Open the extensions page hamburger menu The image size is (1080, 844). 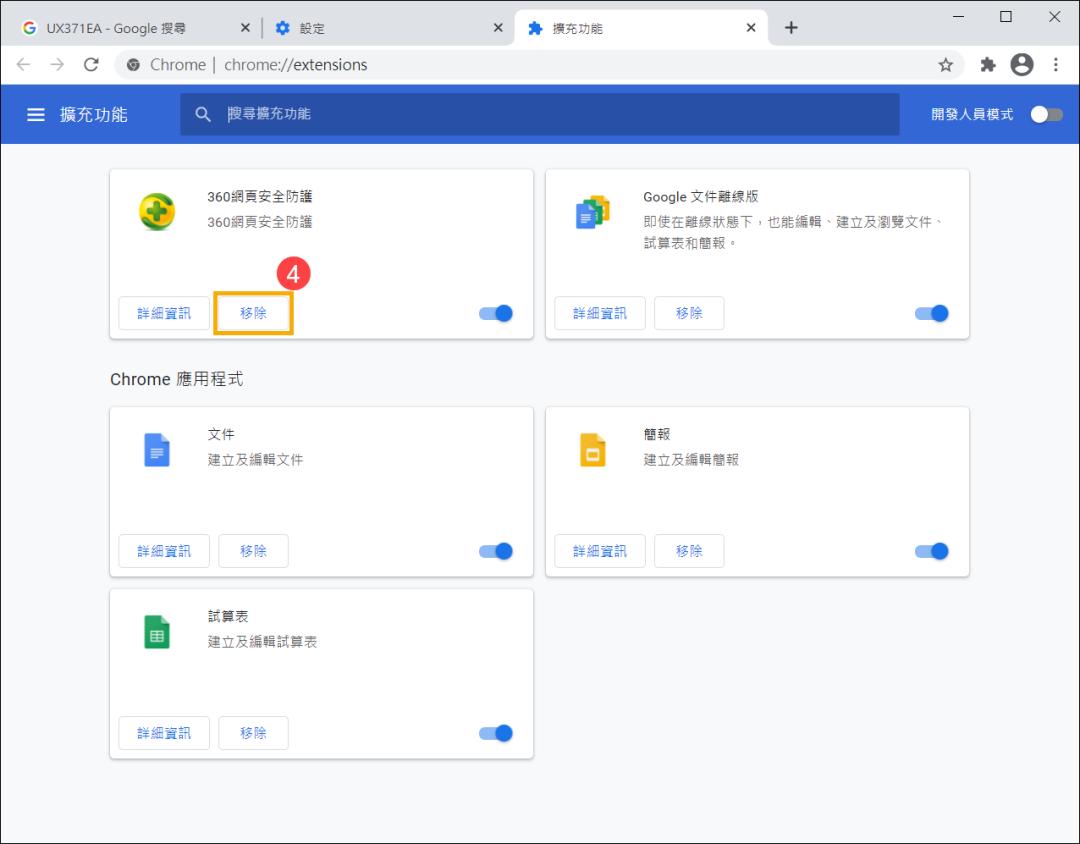(x=37, y=114)
